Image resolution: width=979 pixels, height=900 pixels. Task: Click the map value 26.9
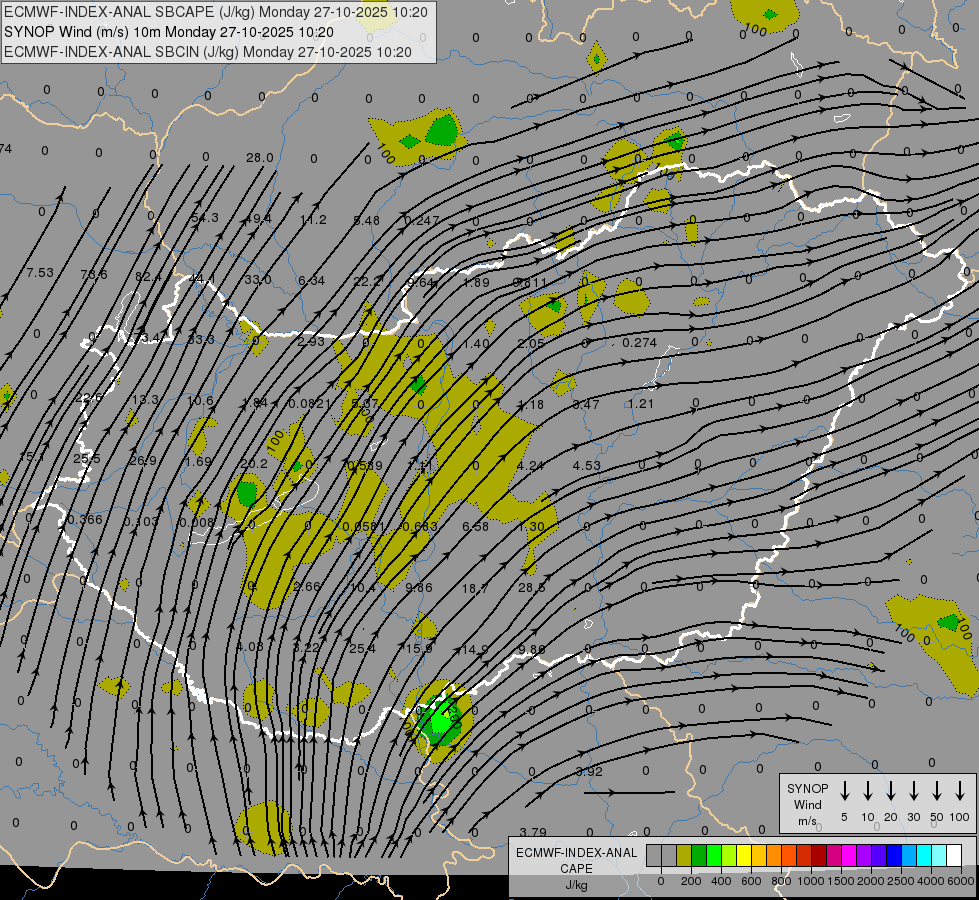(x=143, y=460)
